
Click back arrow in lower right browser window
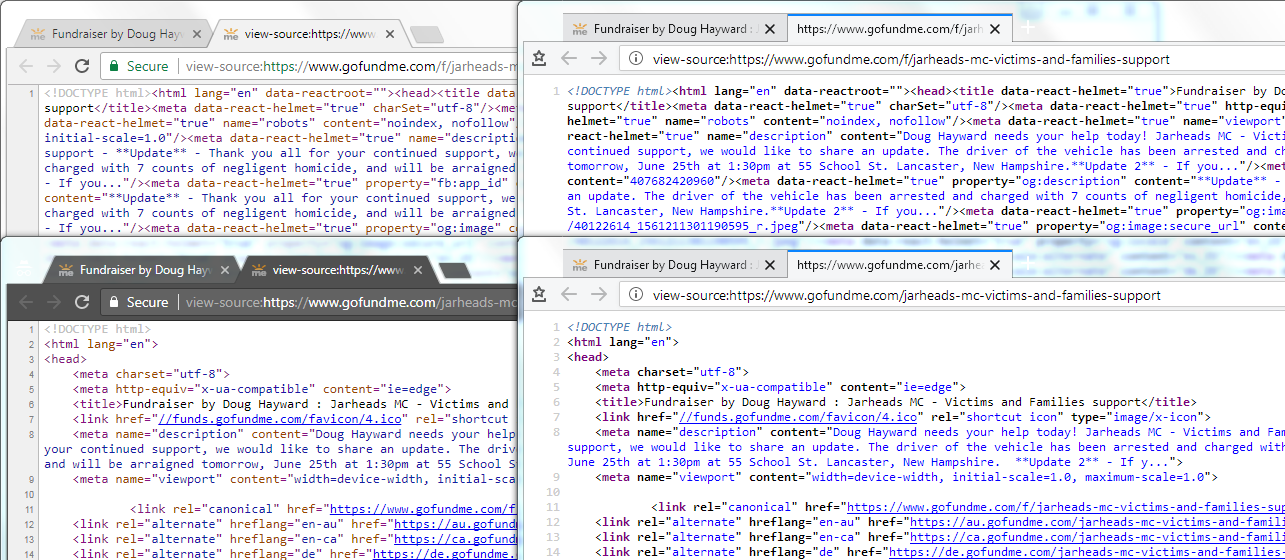tap(569, 294)
